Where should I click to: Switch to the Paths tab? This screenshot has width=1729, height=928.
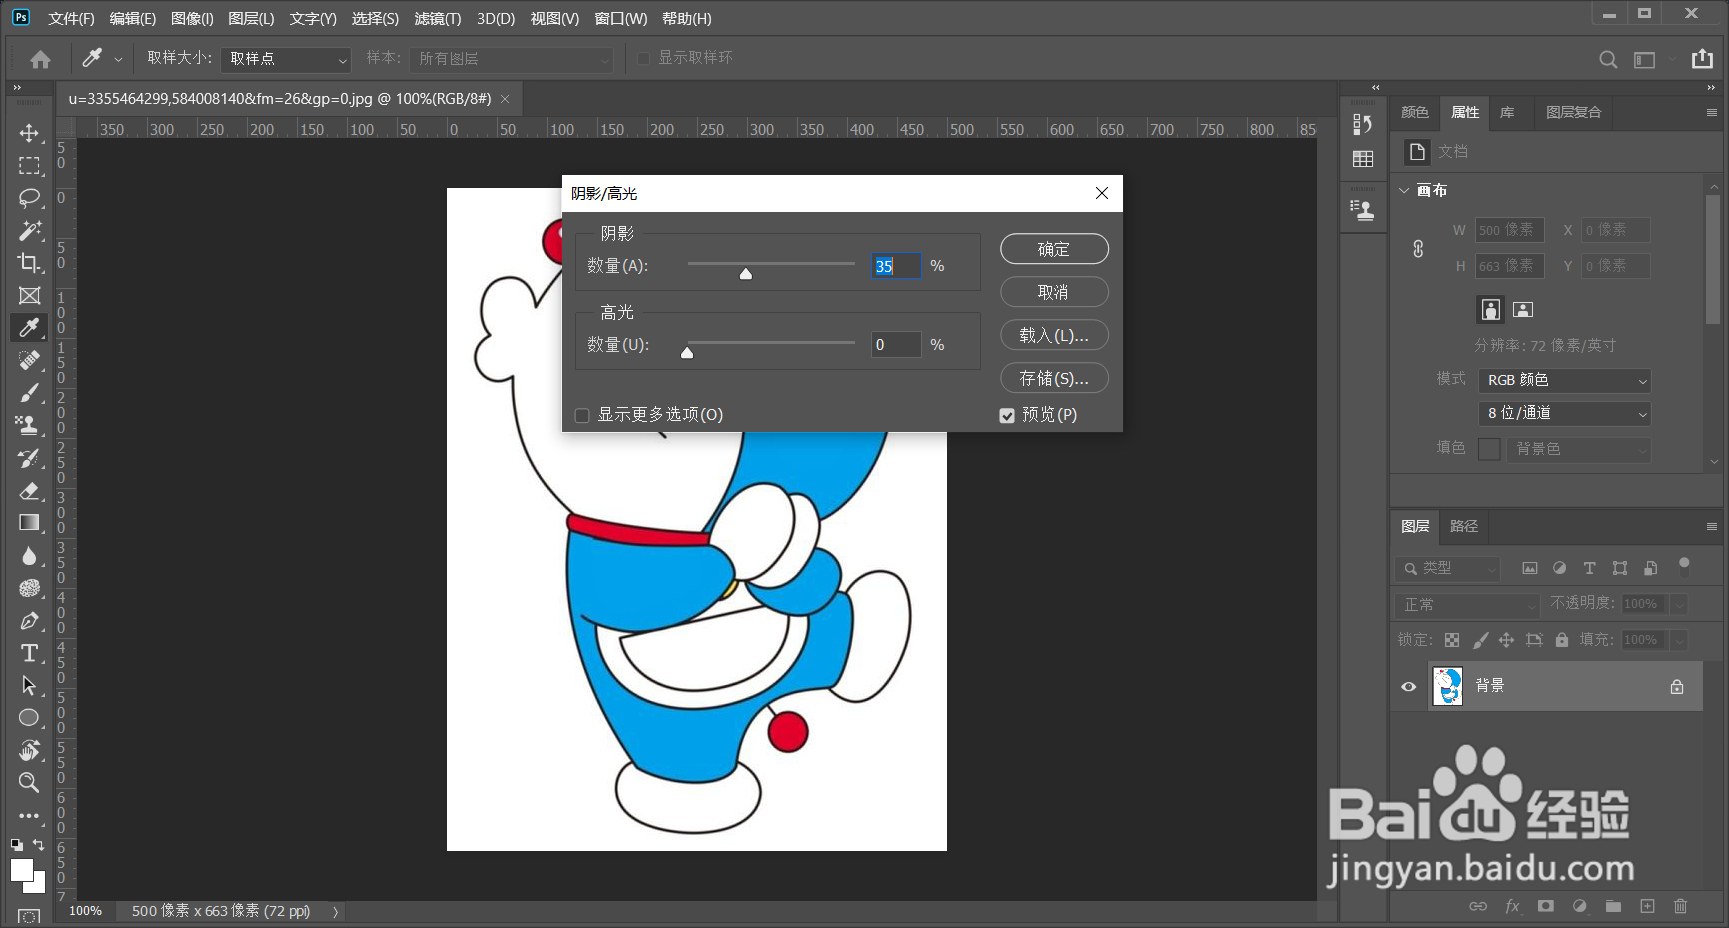(1463, 526)
